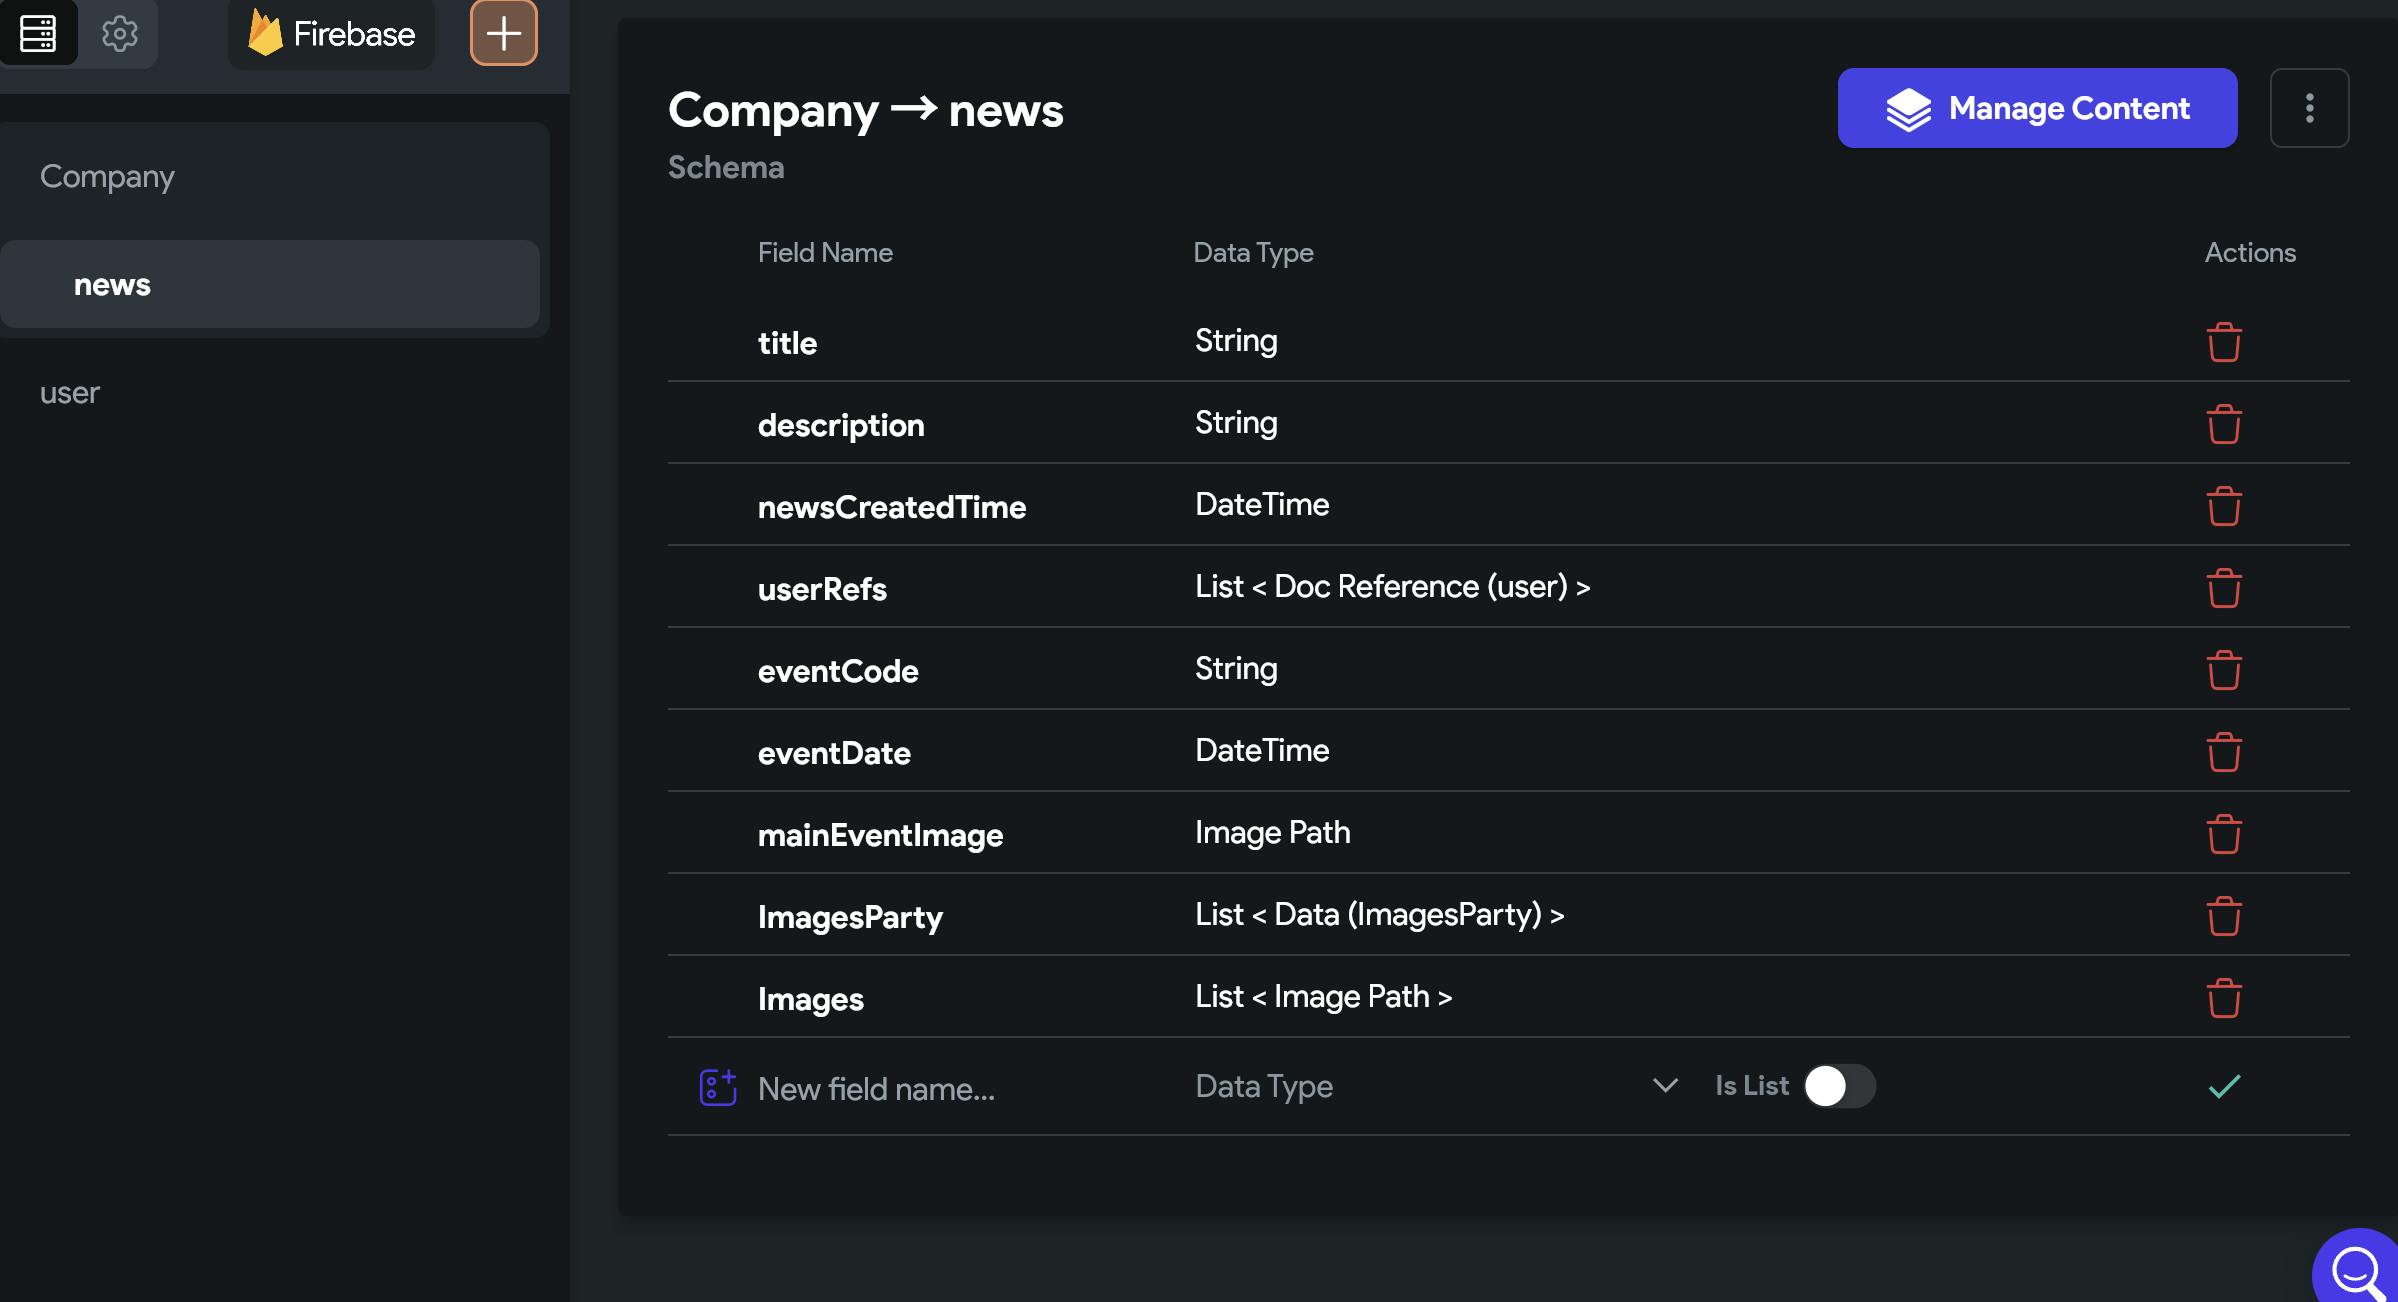Delete the Images field

point(2223,998)
